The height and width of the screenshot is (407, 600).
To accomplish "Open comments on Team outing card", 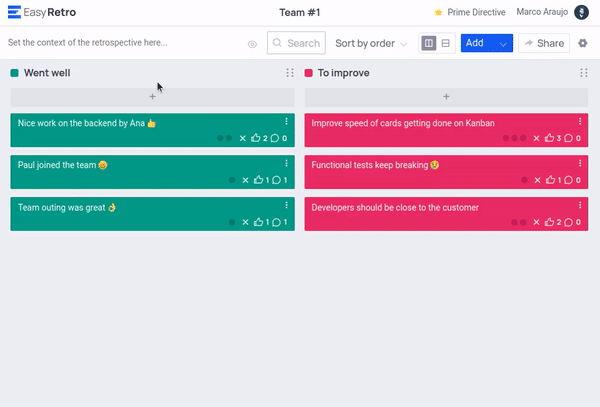I will [276, 222].
